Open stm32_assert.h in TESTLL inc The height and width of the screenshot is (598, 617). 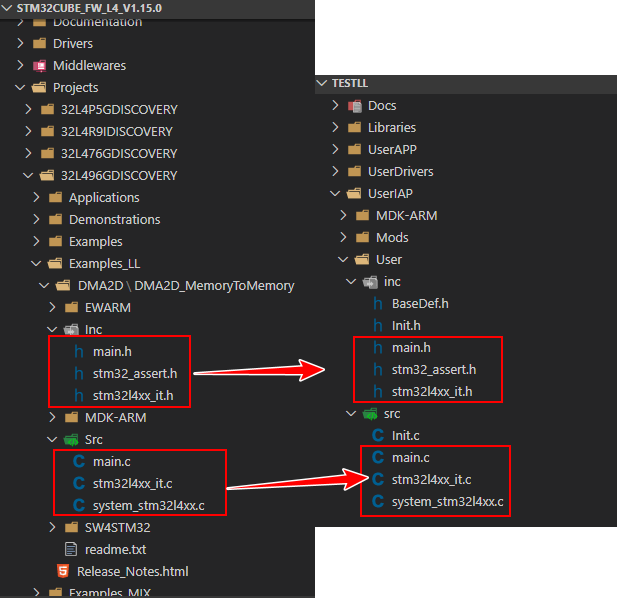[x=434, y=370]
